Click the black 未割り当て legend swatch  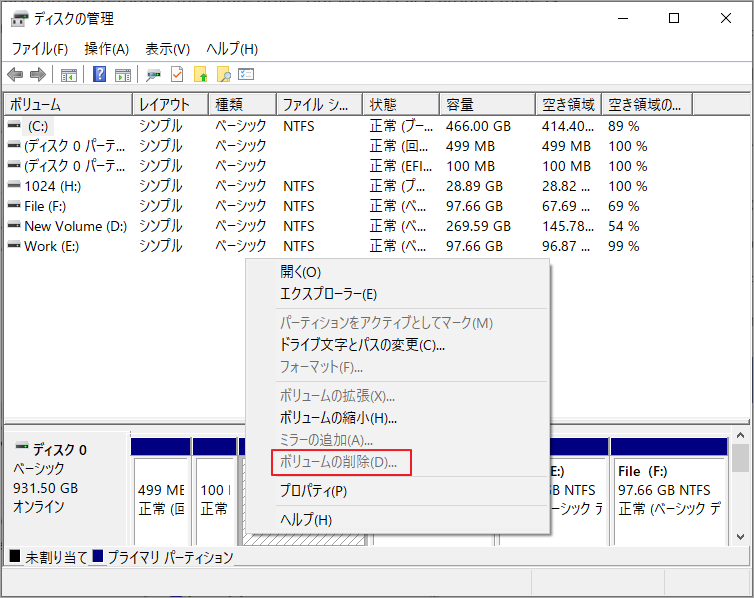(15, 556)
